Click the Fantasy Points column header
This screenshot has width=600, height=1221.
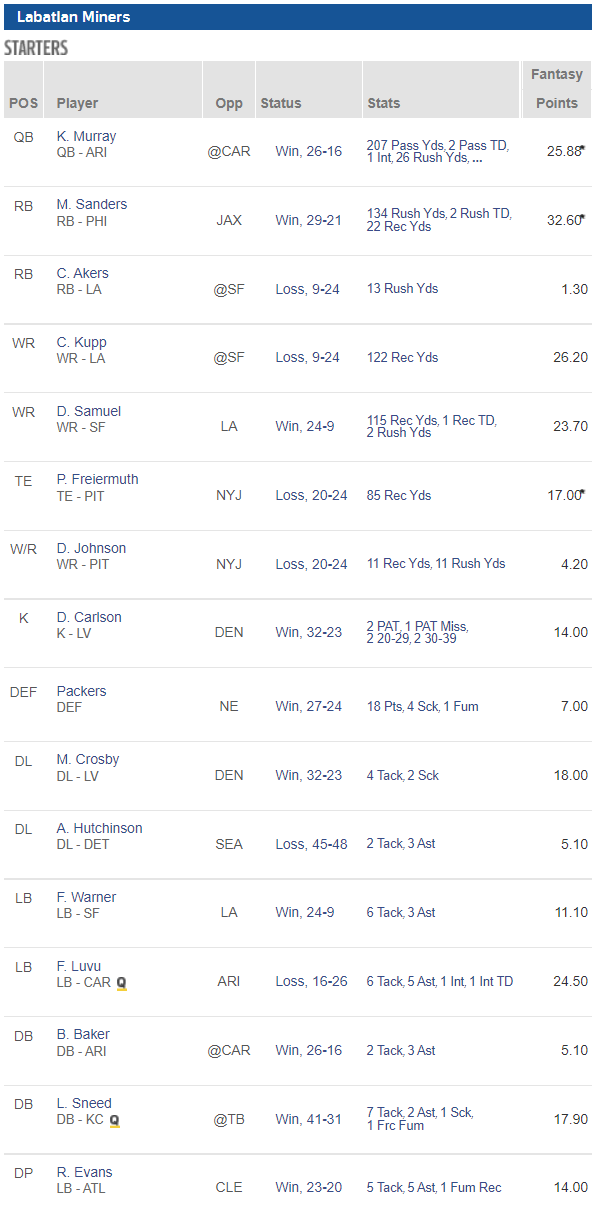pos(556,89)
